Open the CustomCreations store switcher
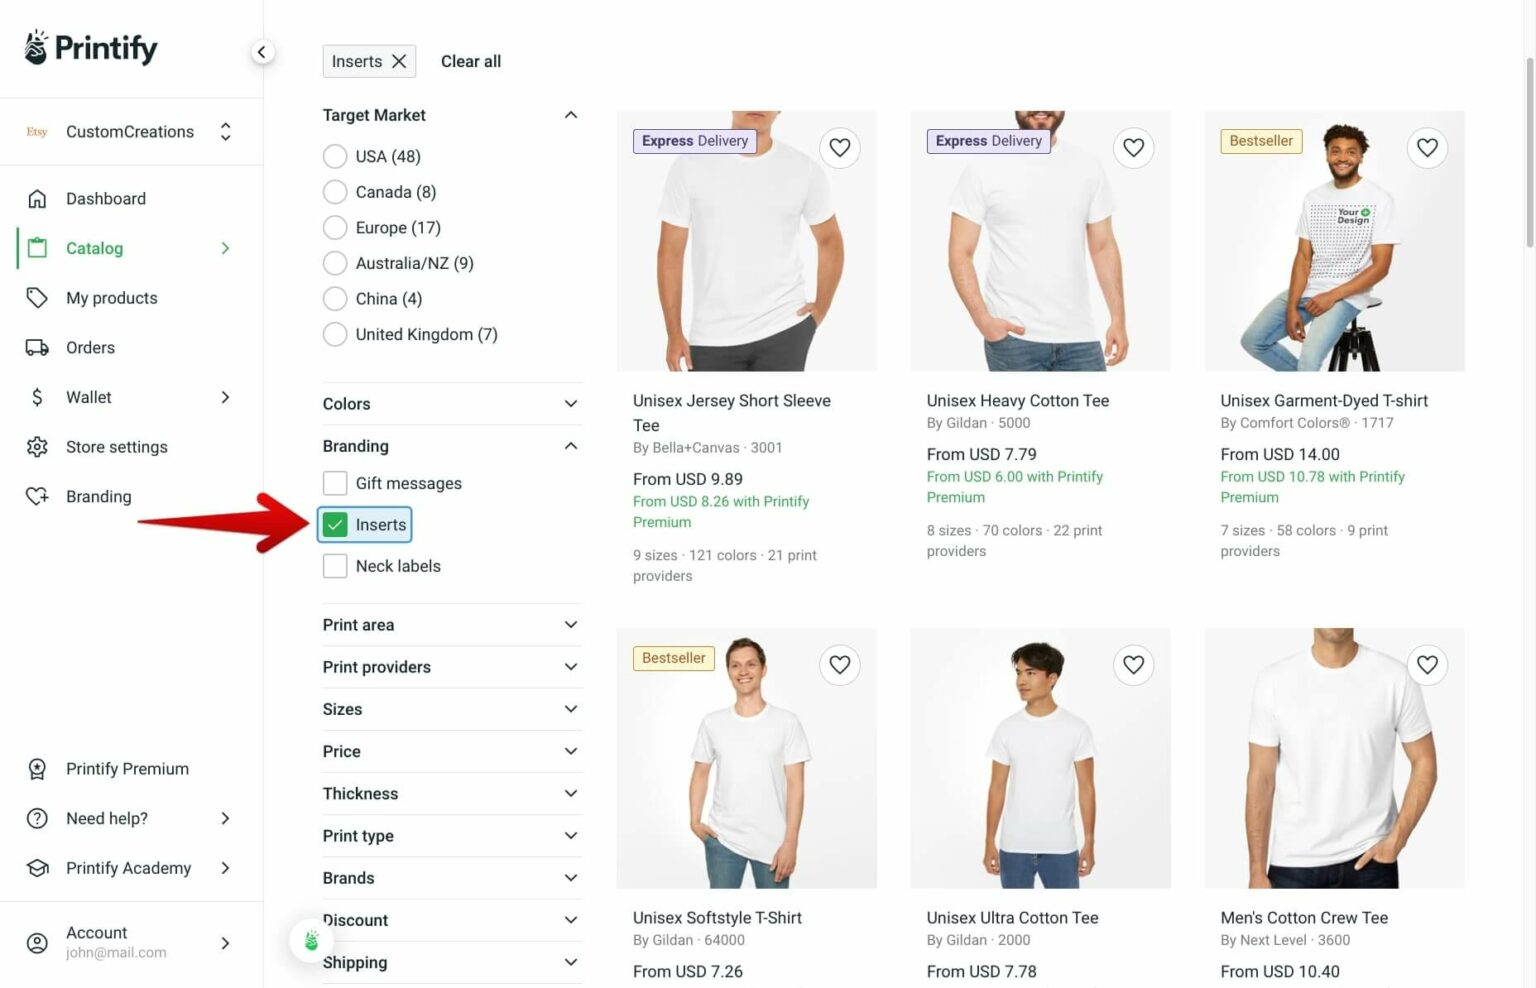1536x988 pixels. point(130,132)
